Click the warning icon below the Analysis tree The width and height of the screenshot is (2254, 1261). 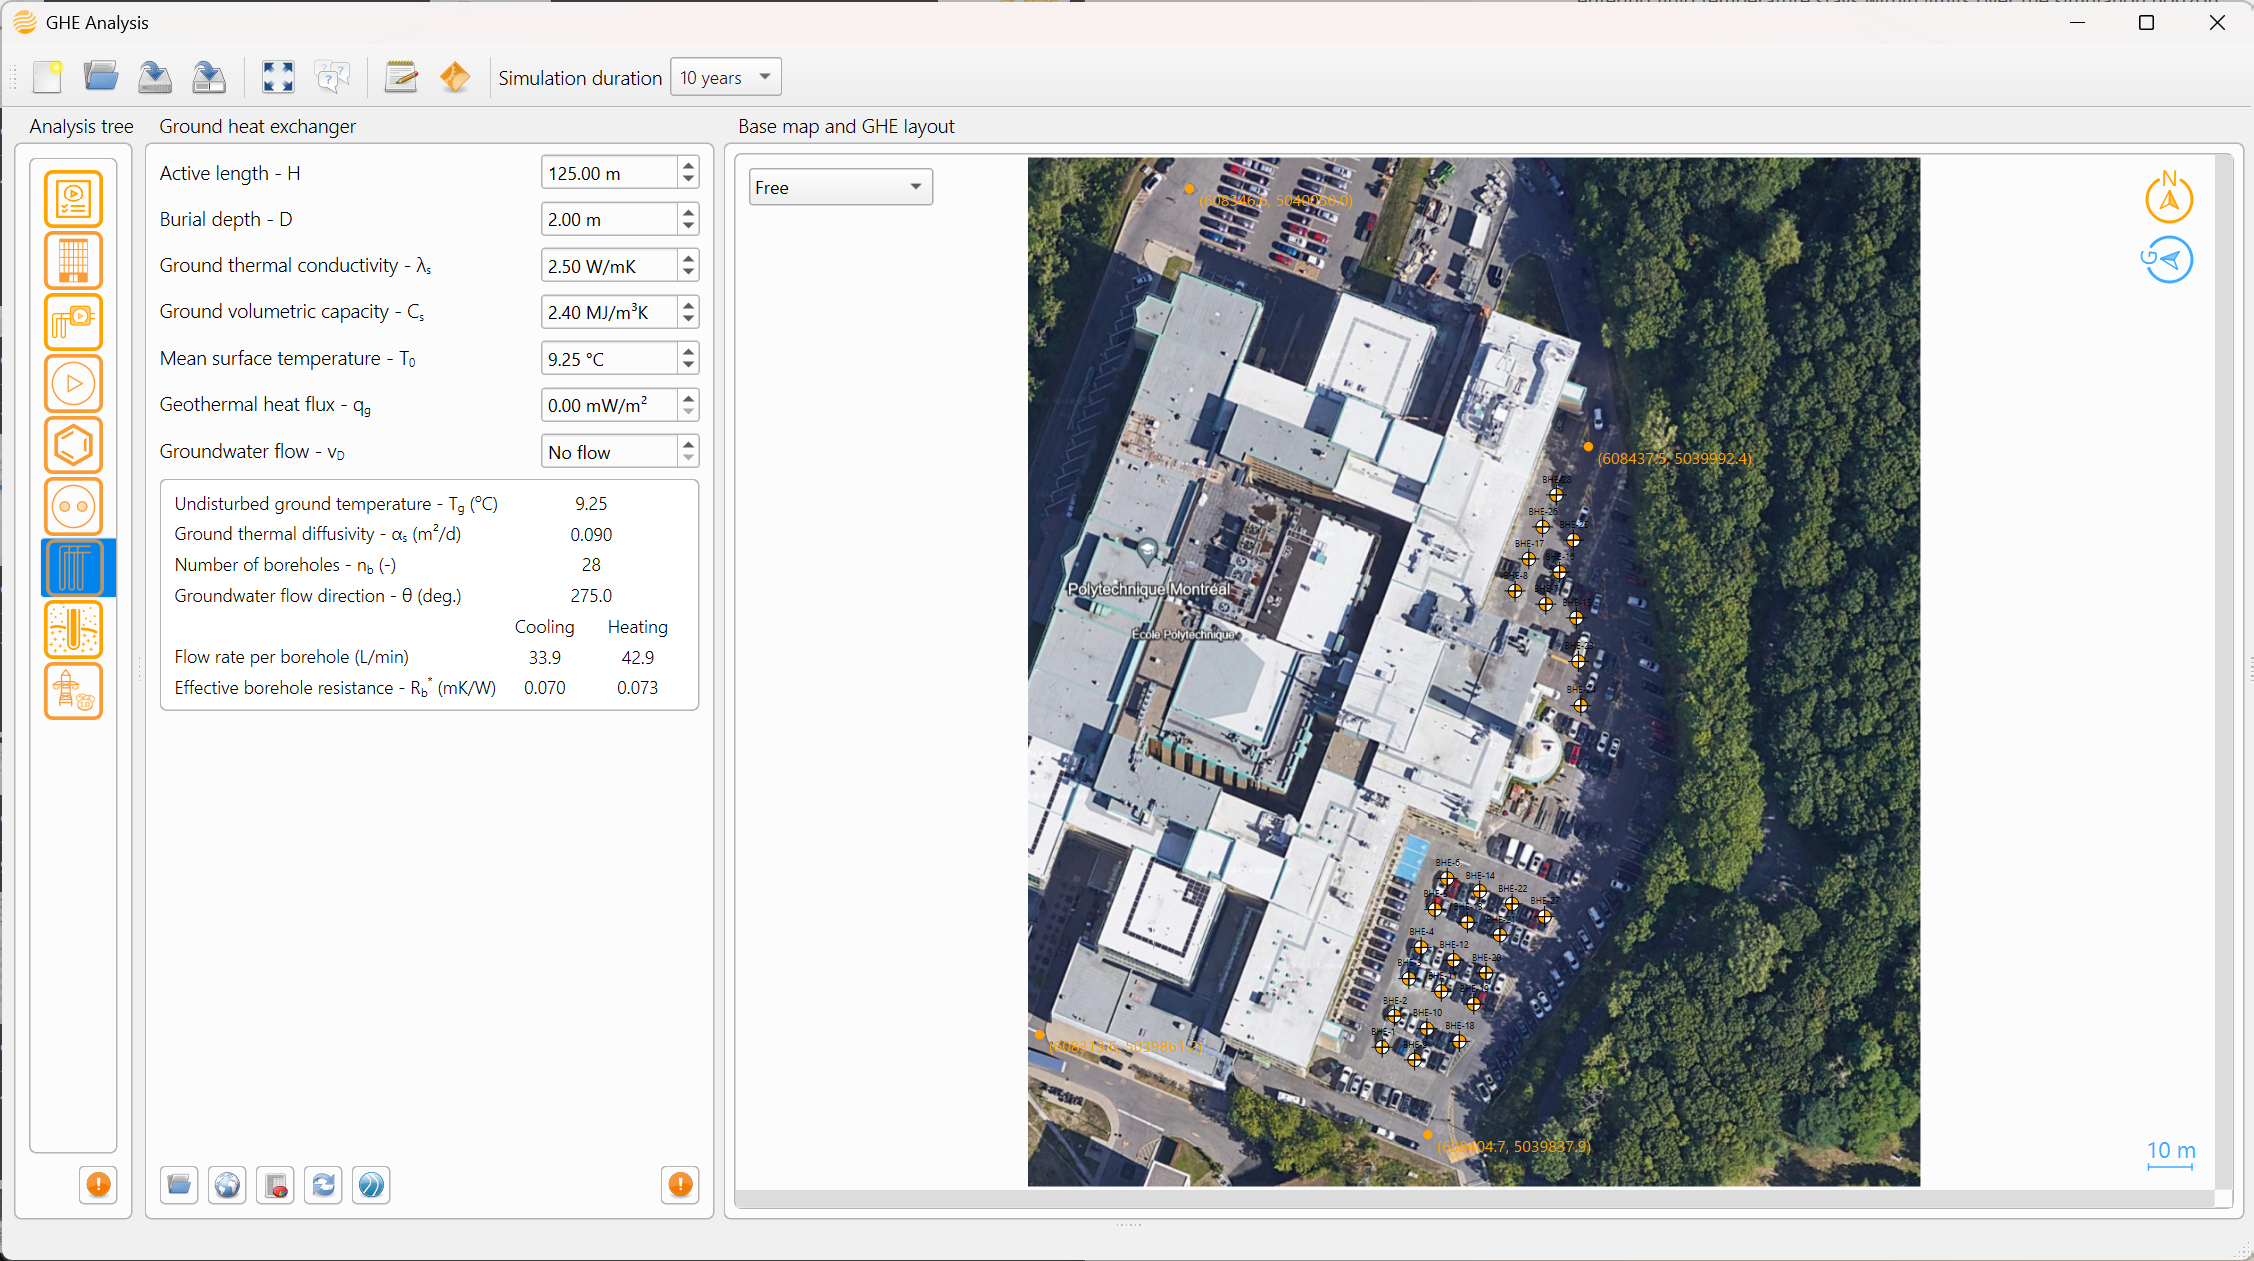point(98,1185)
